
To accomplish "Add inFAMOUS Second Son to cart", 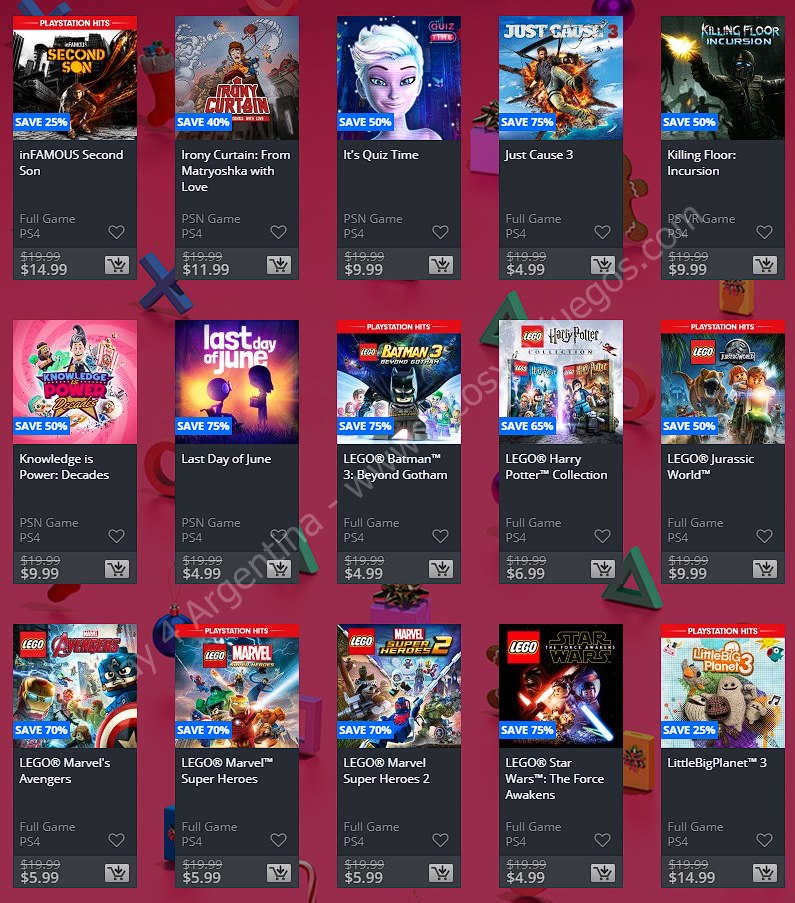I will (117, 265).
